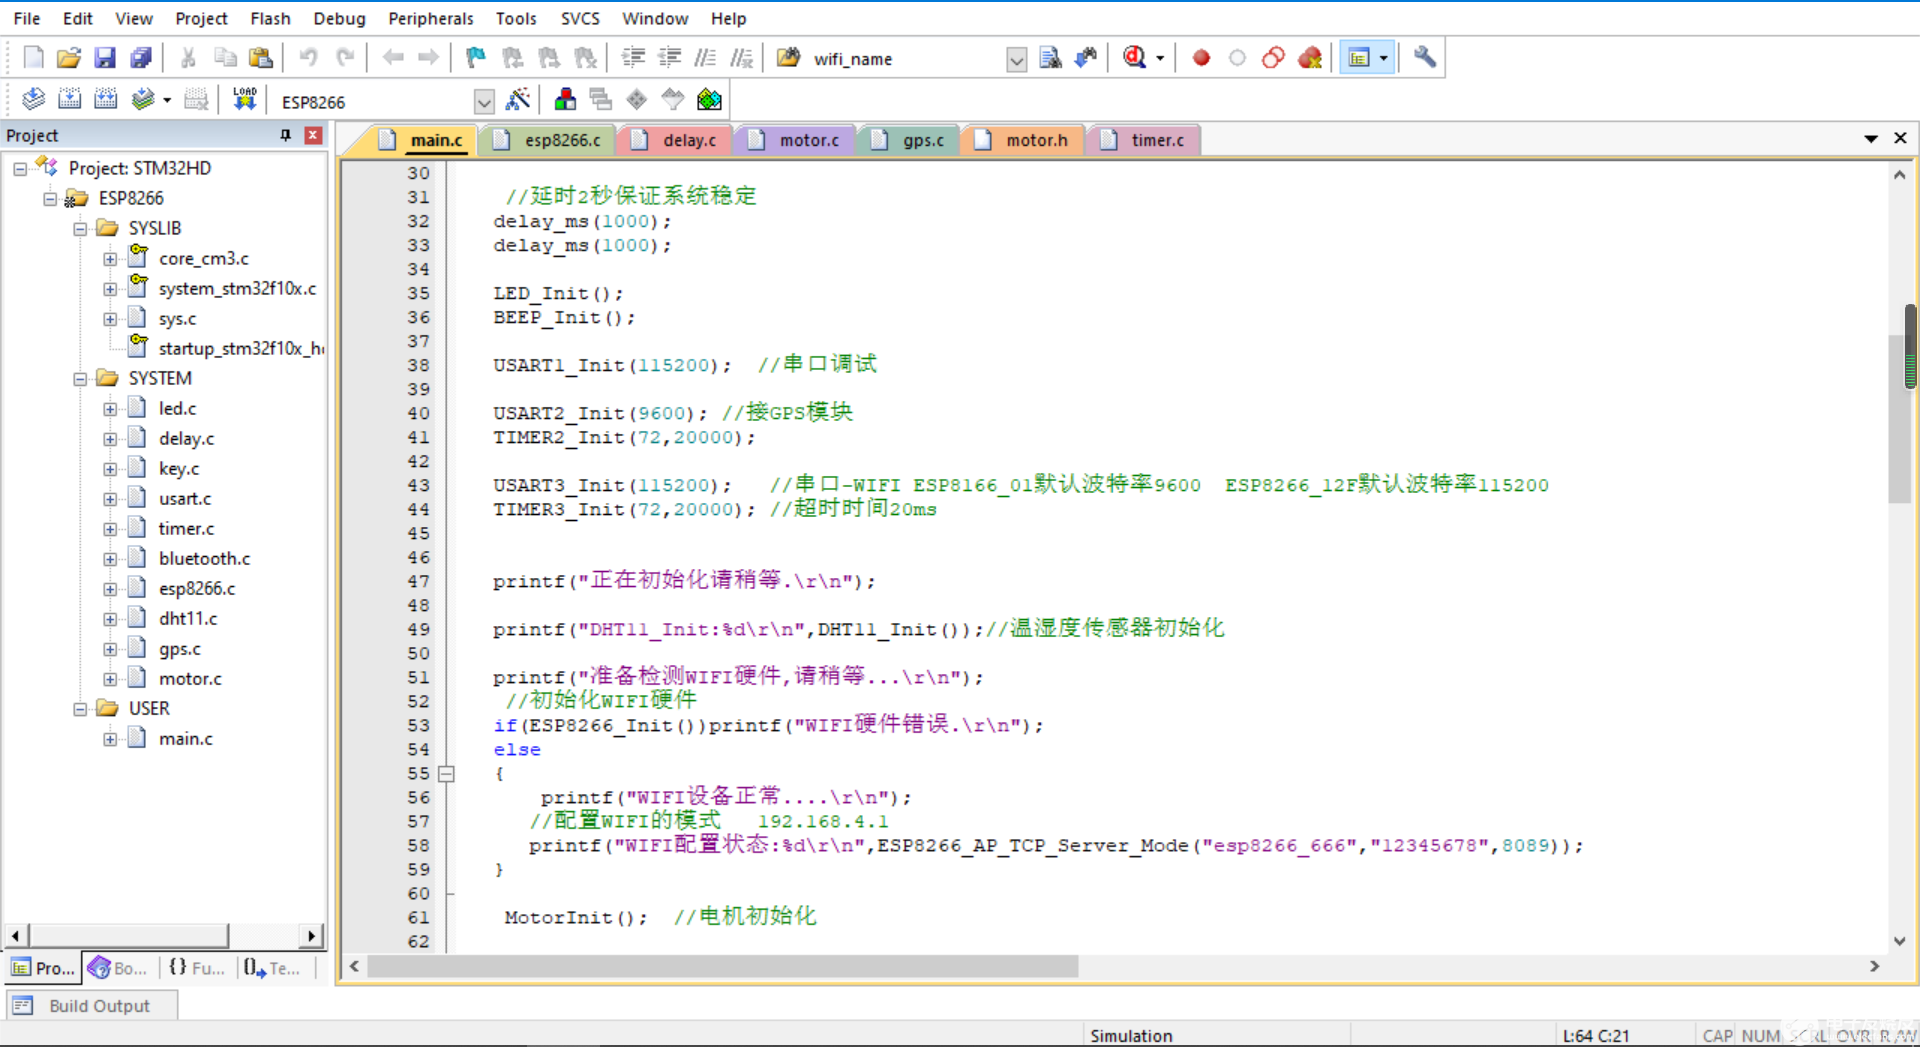Pin the Project panel
The image size is (1920, 1047).
click(285, 135)
